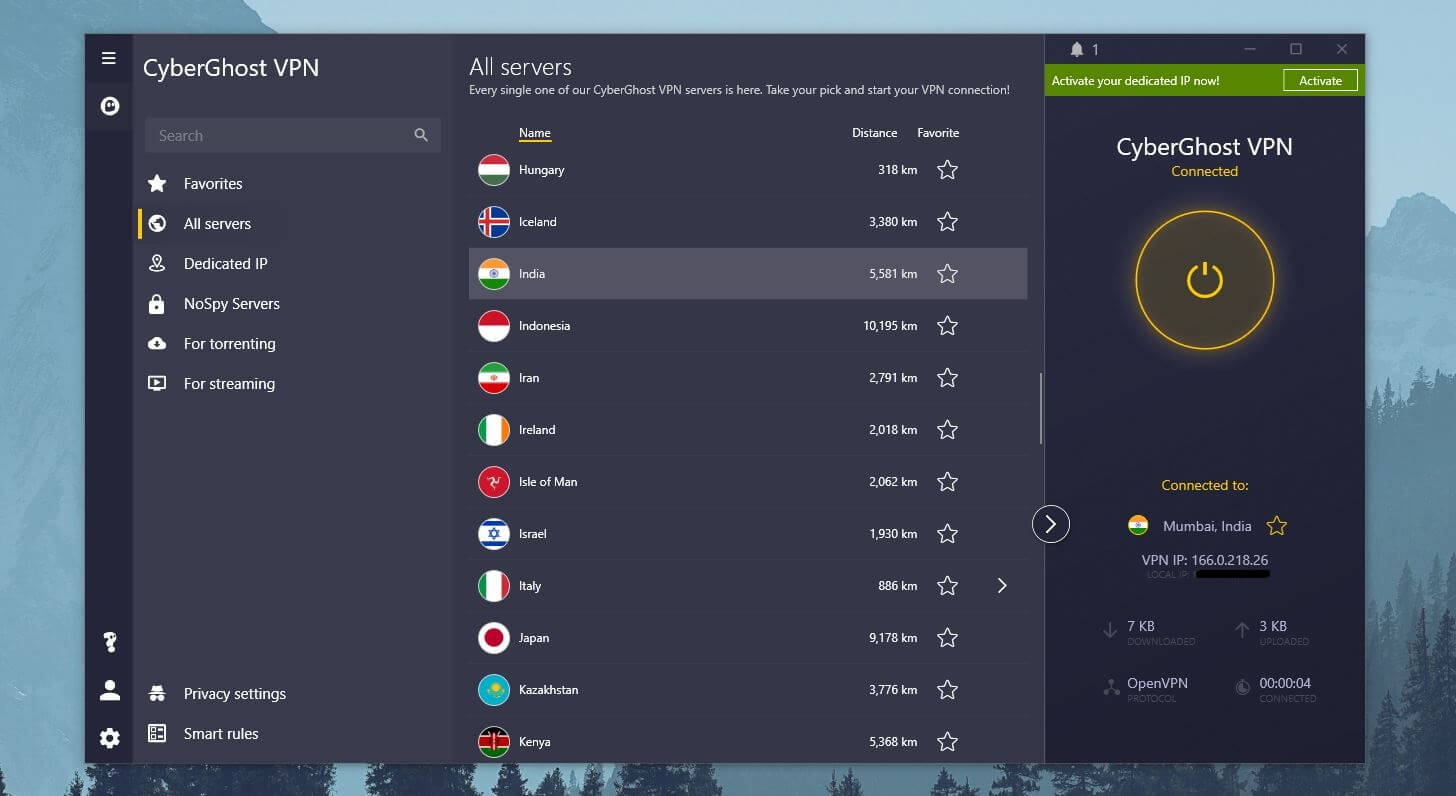Click into the Search field
This screenshot has width=1456, height=796.
tap(293, 135)
